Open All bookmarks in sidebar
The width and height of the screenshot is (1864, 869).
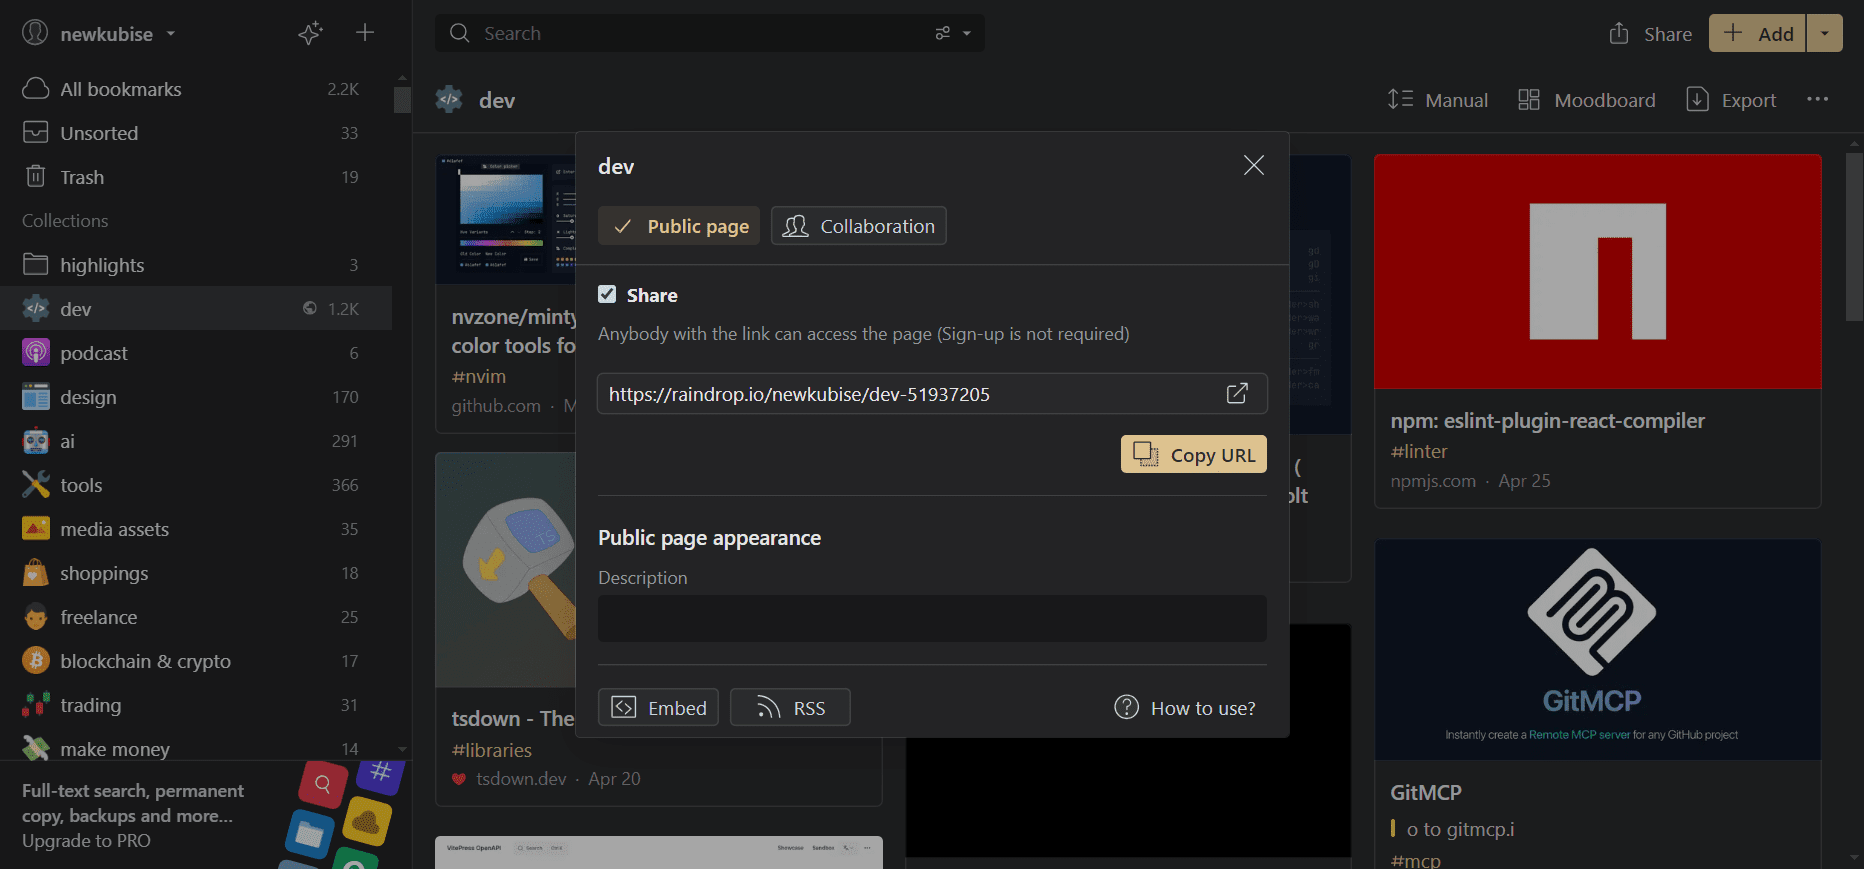(196, 89)
